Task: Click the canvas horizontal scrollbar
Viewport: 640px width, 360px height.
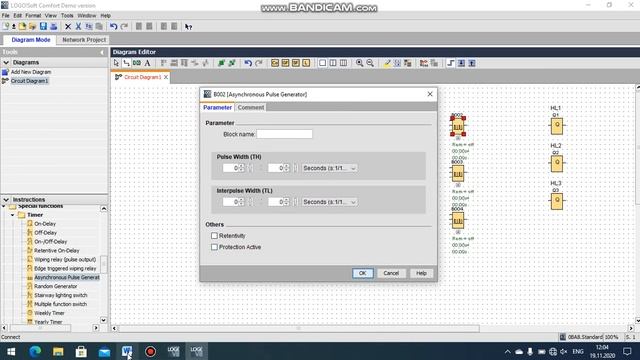Action: [x=298, y=328]
